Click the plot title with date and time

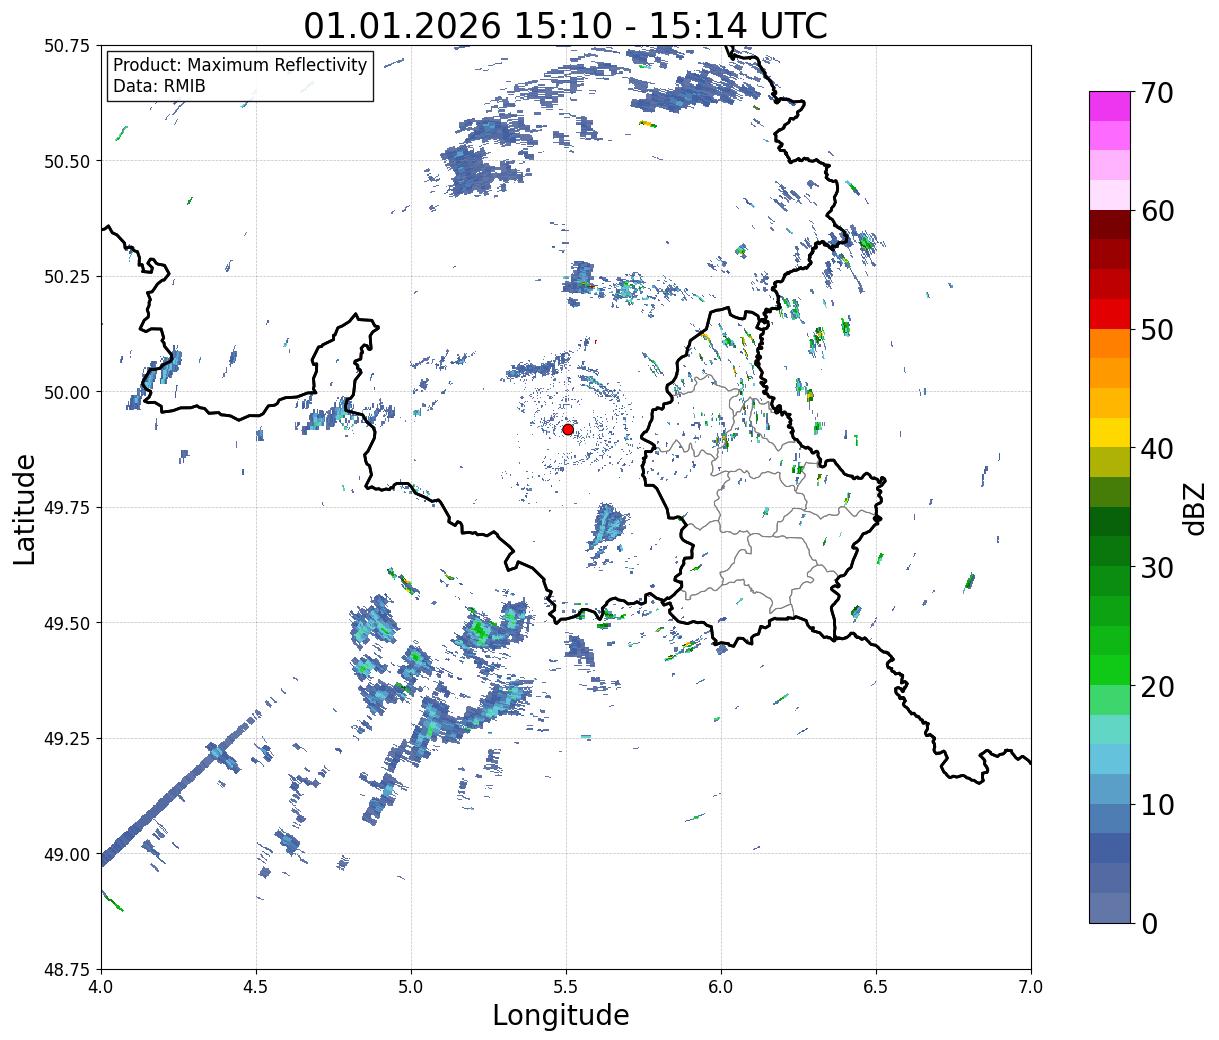566,25
